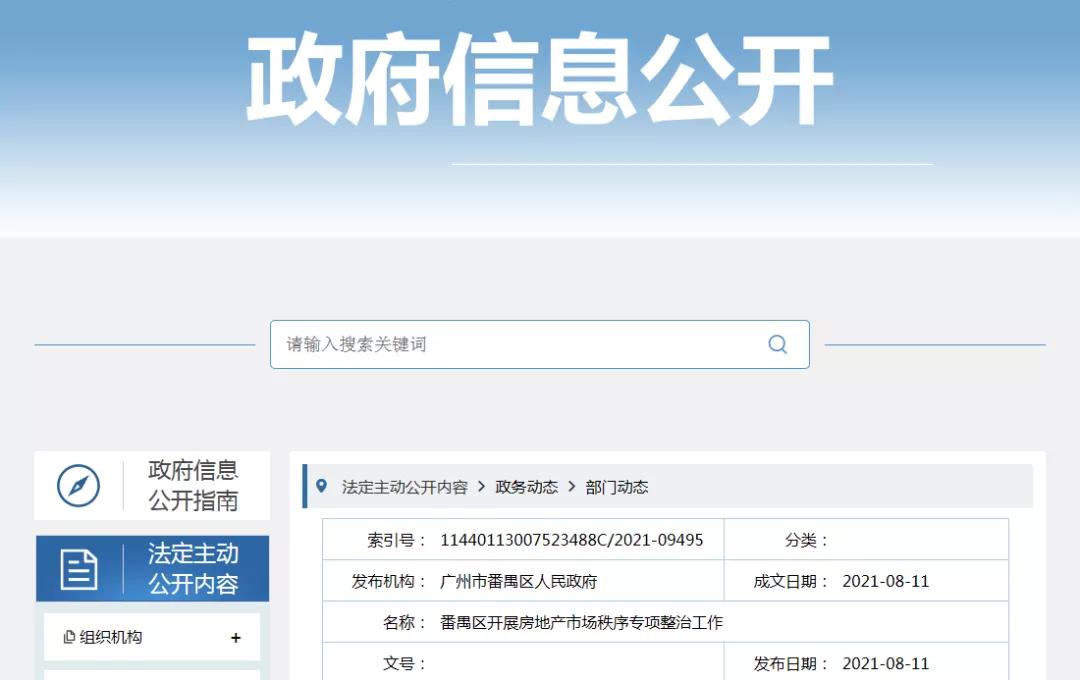
Task: Click the small icon before 组织机构
Action: click(69, 637)
